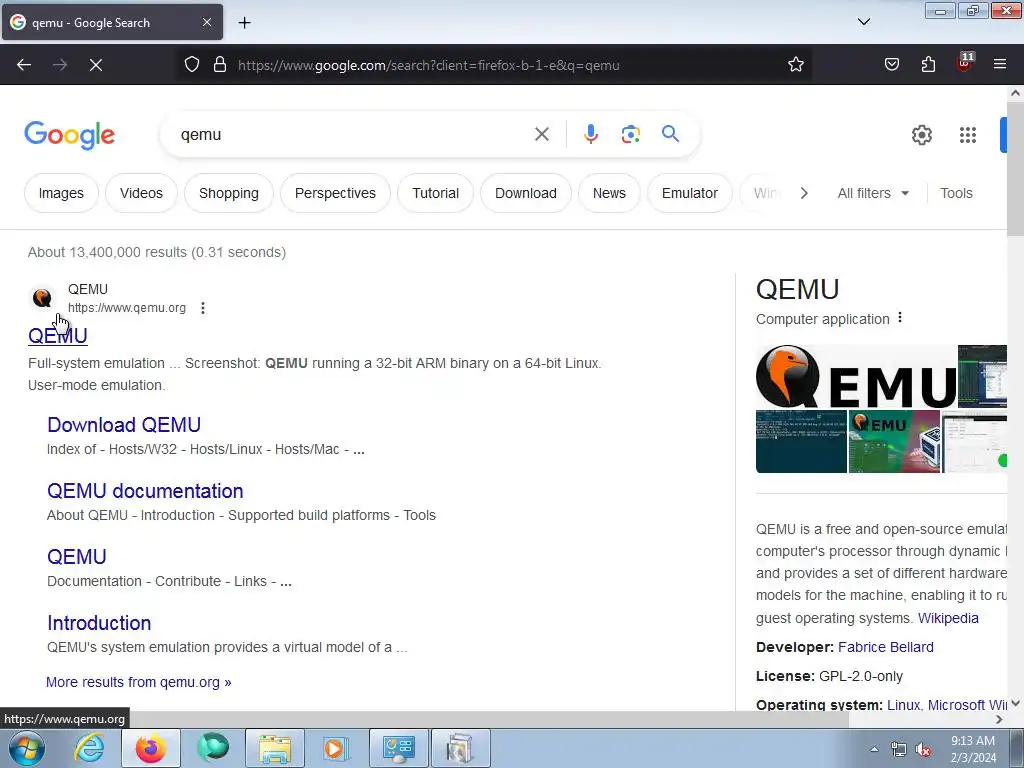Go back to the previous page
The width and height of the screenshot is (1024, 768).
click(x=24, y=65)
